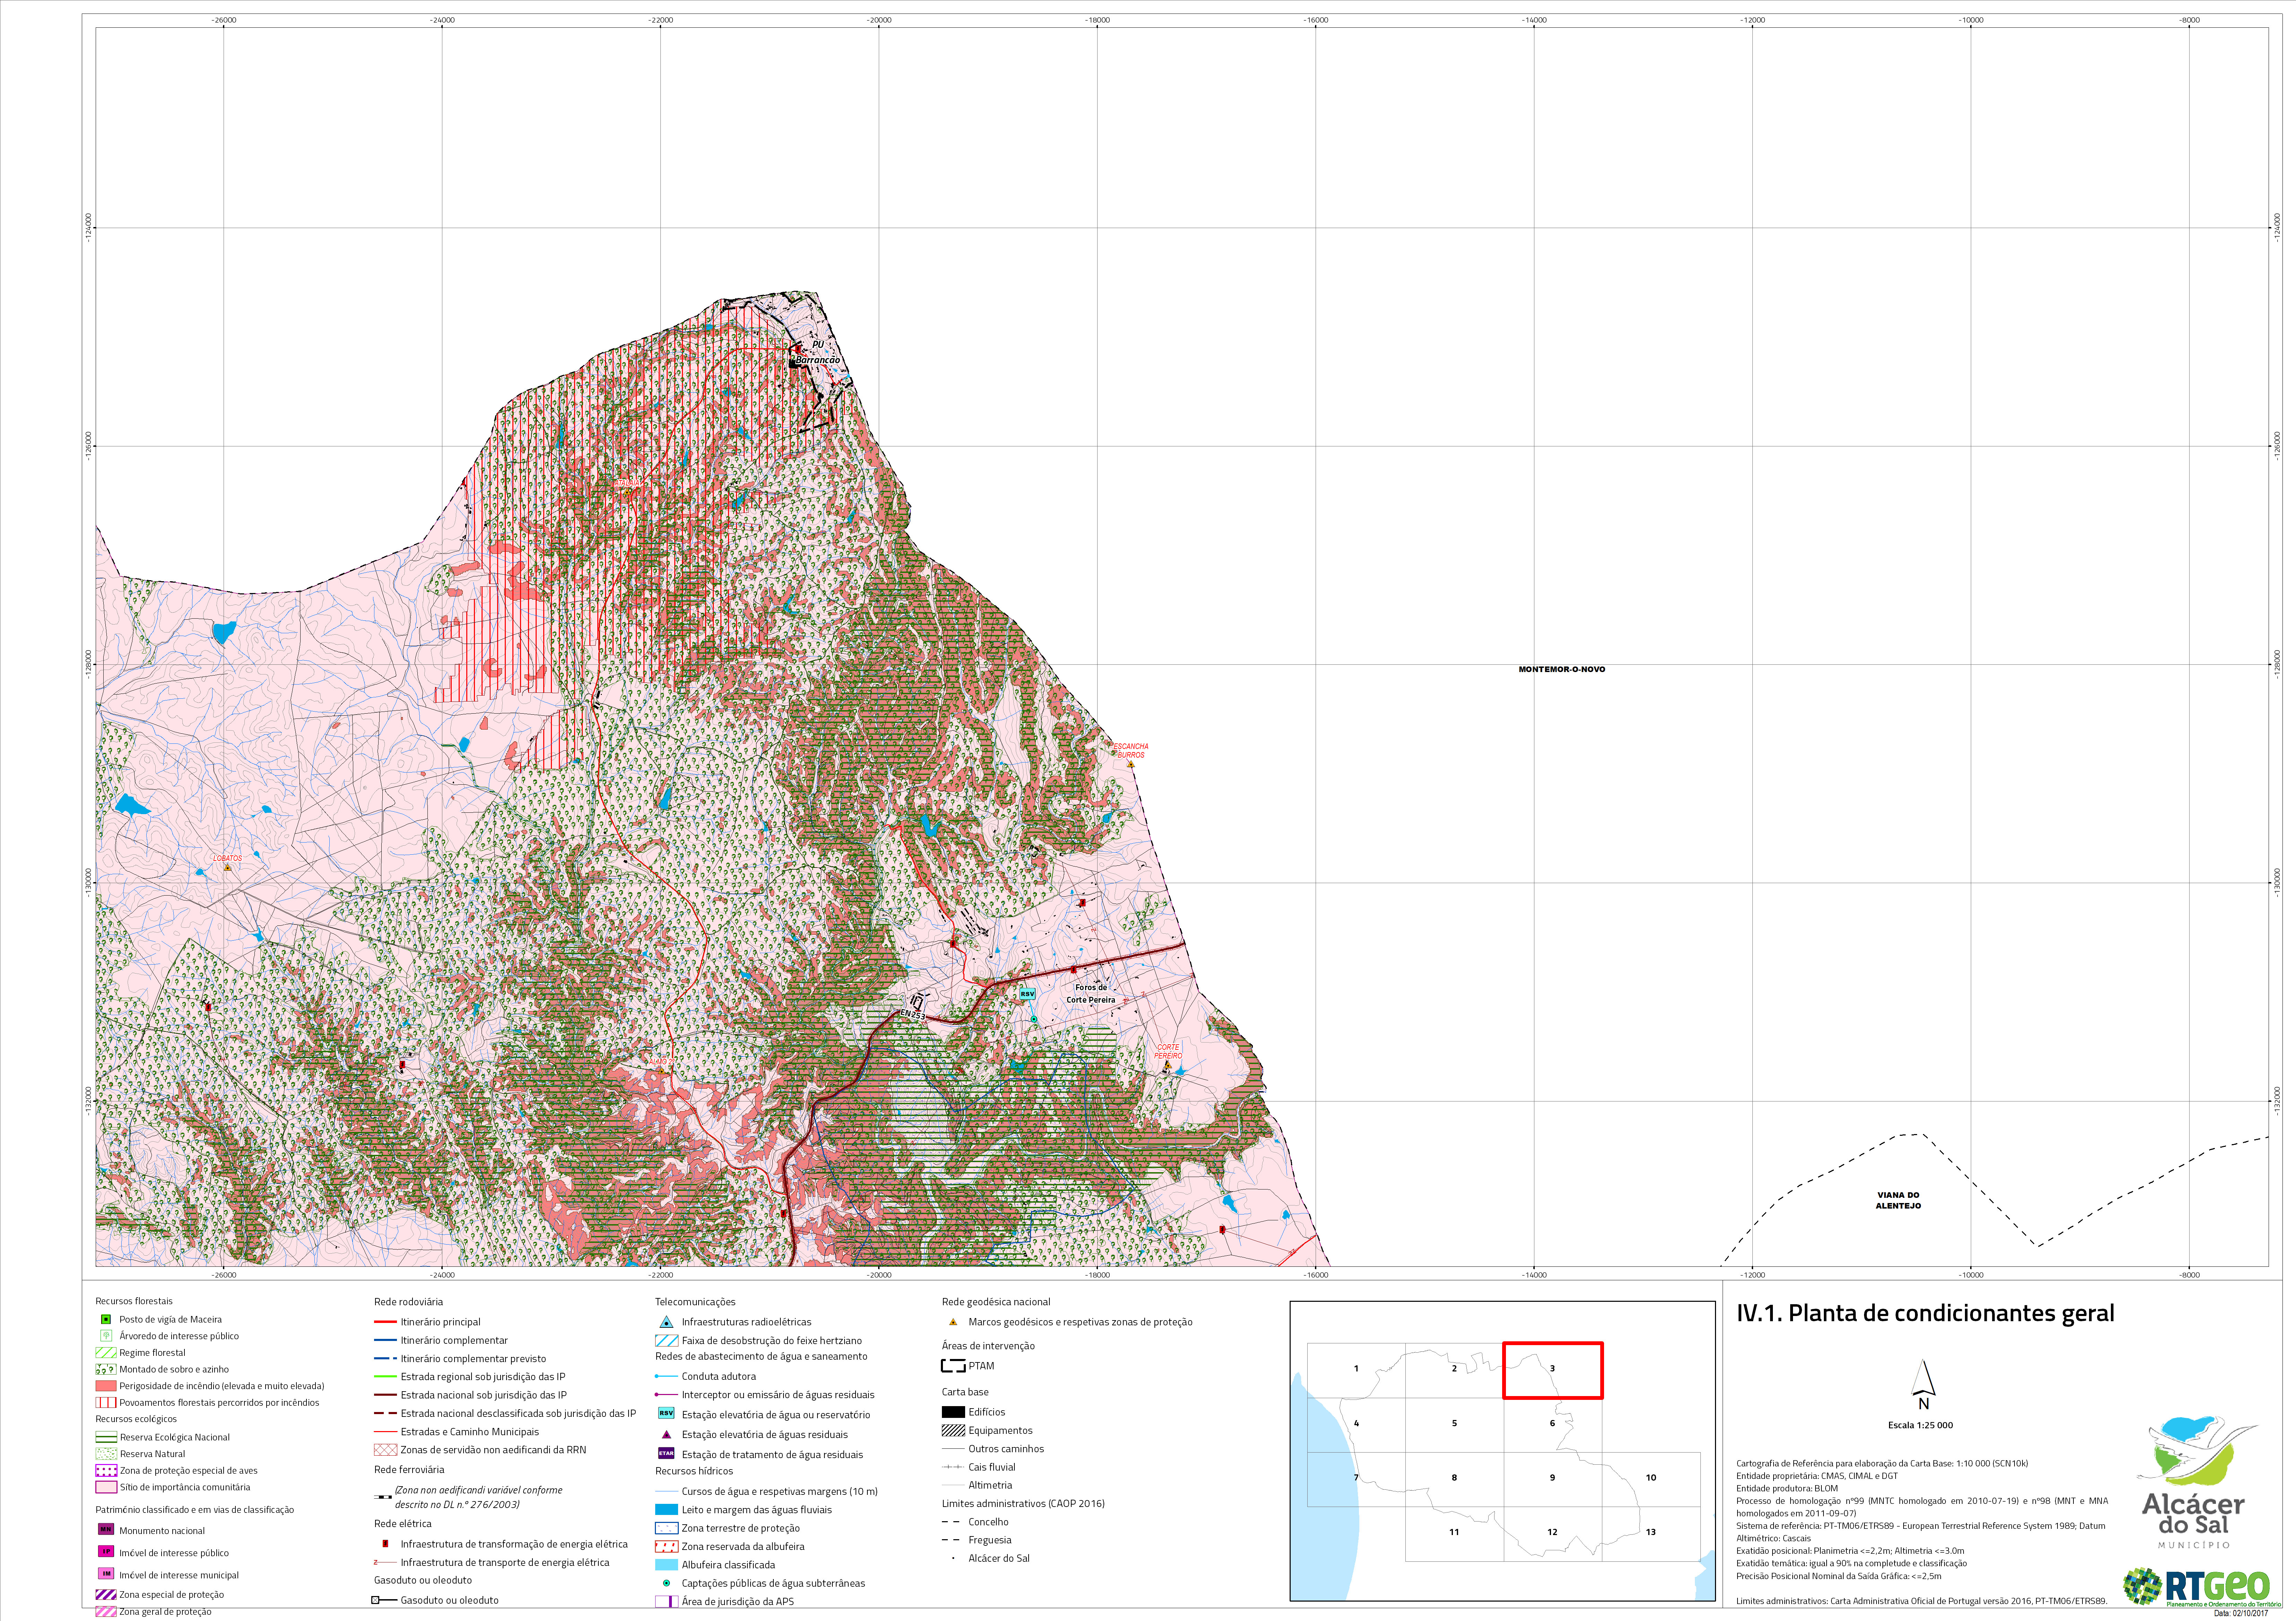Click the PU Barrancão label on the map
Image resolution: width=2296 pixels, height=1621 pixels.
click(818, 352)
